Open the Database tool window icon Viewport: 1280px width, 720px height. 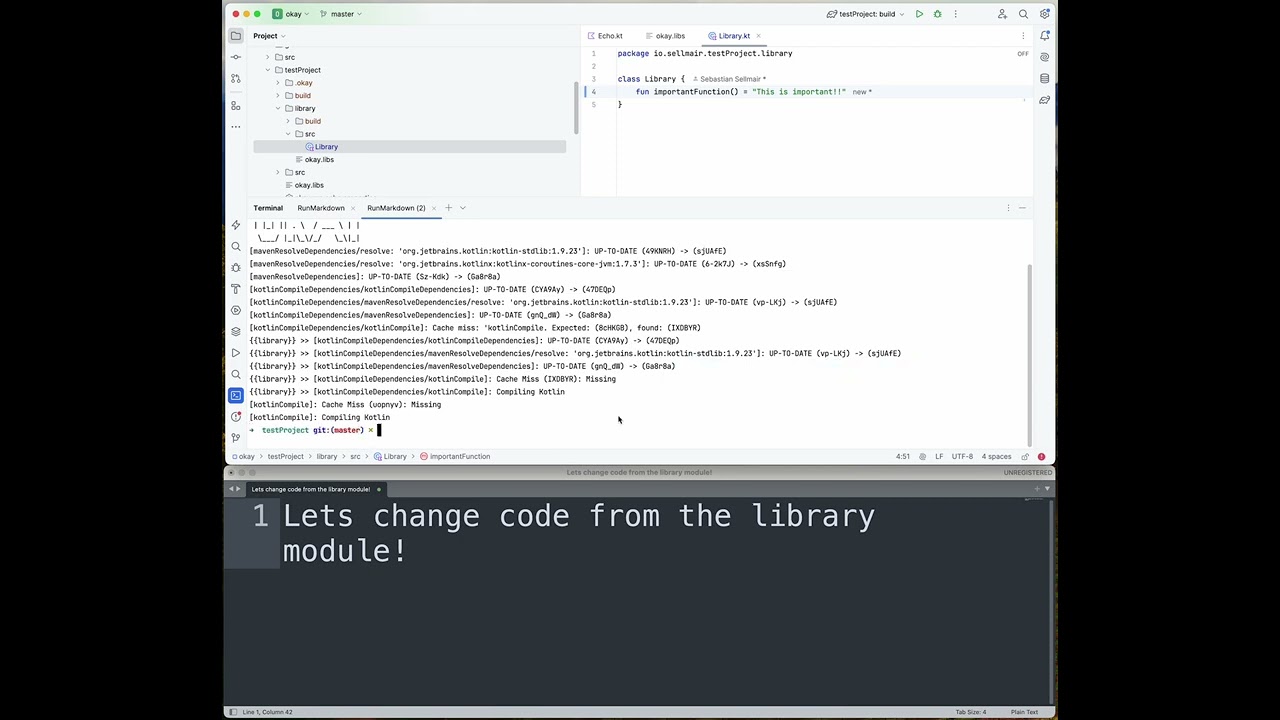pos(1044,78)
